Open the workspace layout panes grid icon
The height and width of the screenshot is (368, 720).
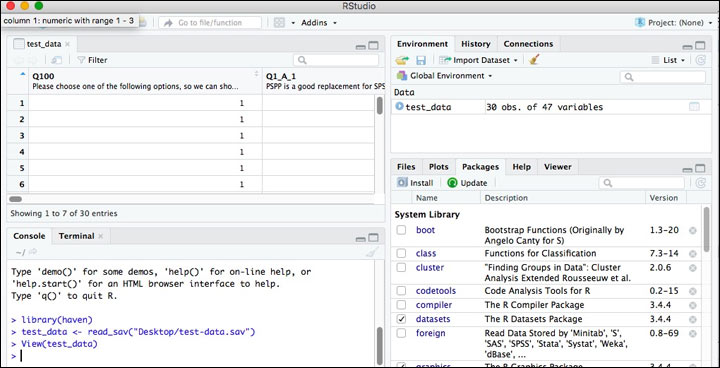(279, 23)
